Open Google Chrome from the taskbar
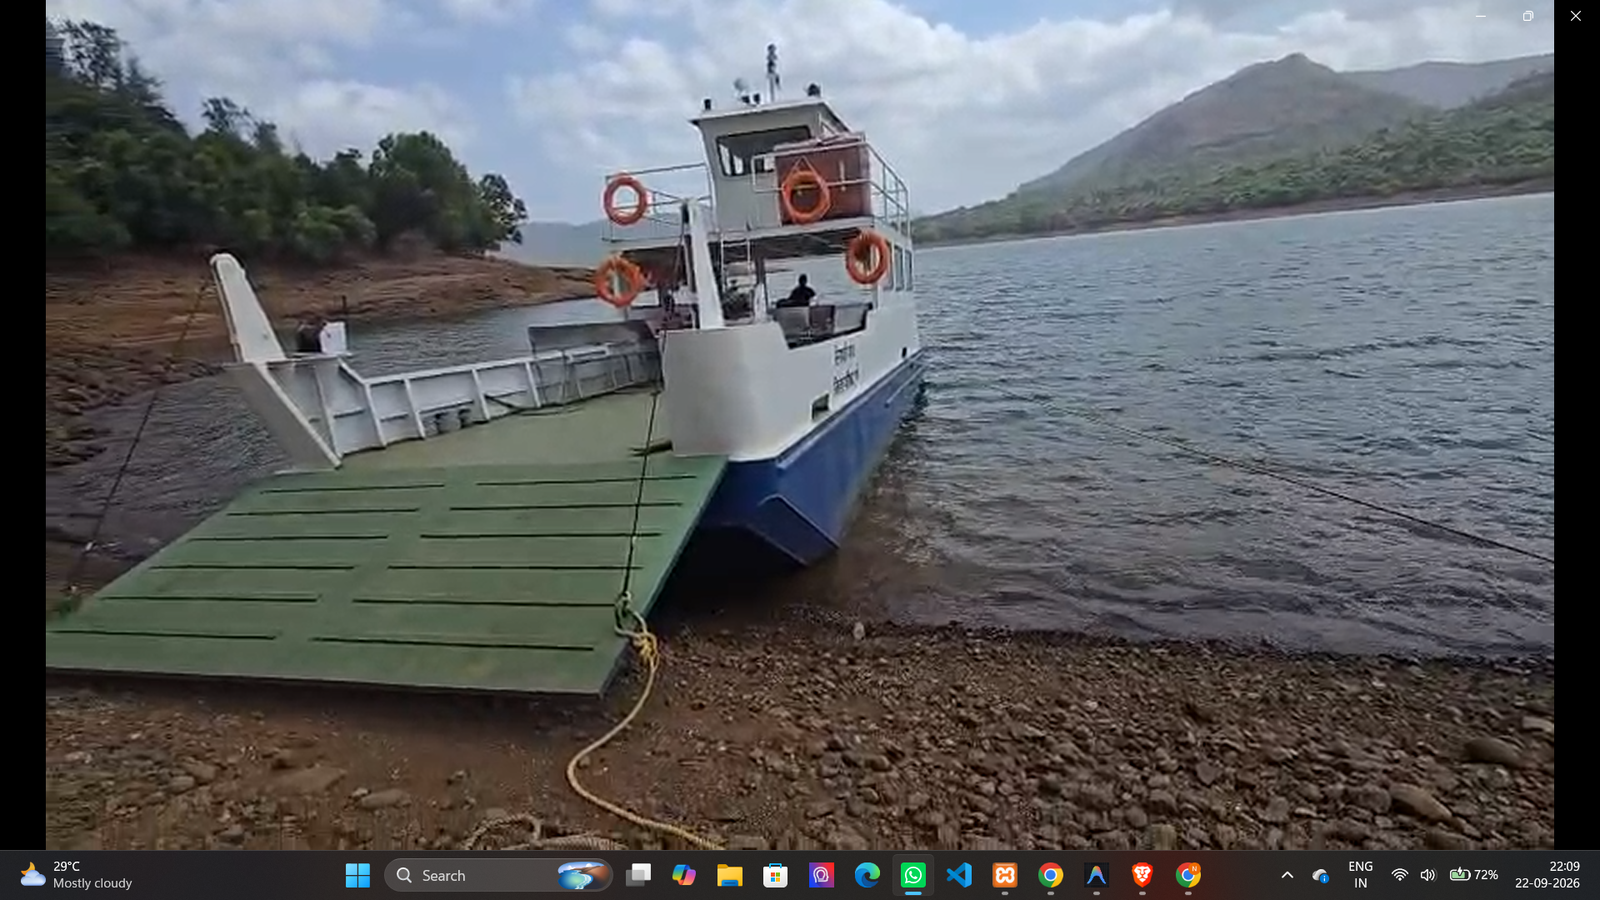Screen dimensions: 1600x900 (1050, 875)
